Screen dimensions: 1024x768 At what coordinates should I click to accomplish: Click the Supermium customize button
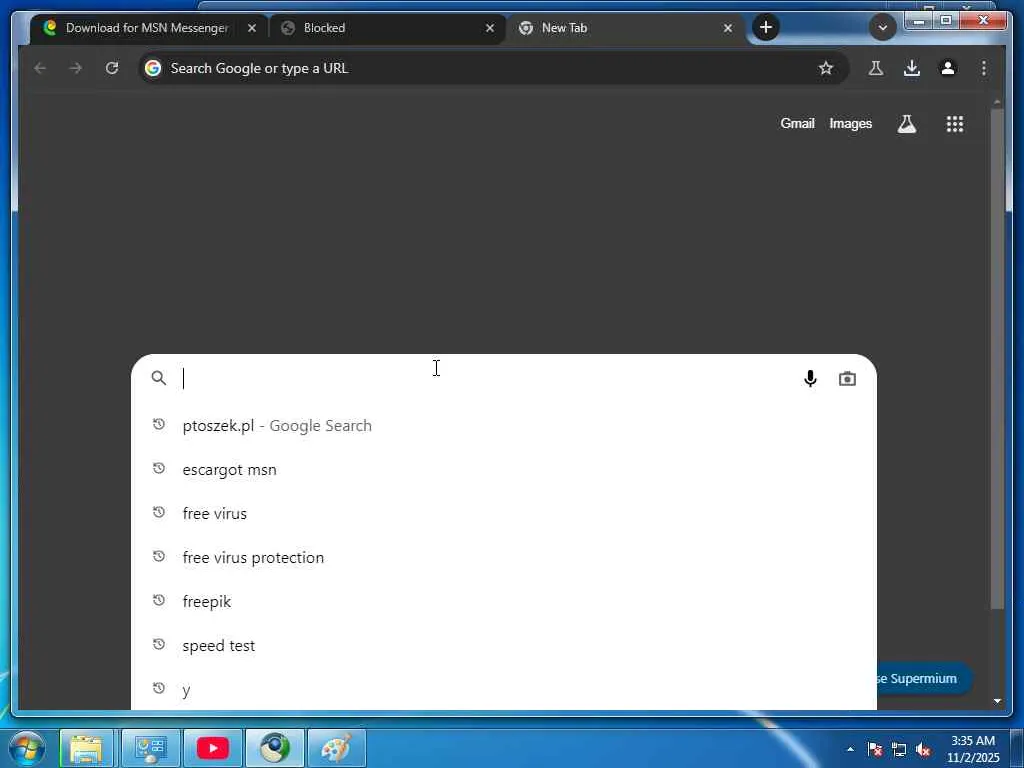pos(924,679)
